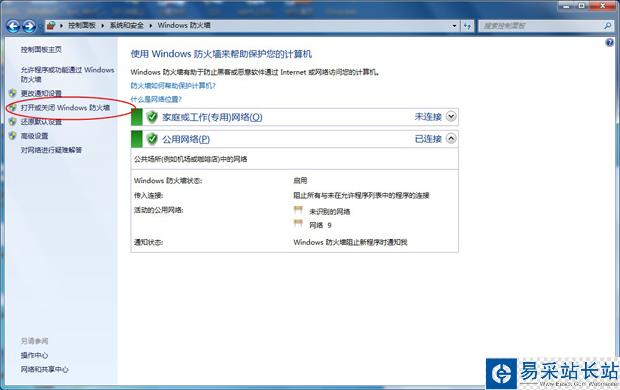Image resolution: width=620 pixels, height=390 pixels.
Task: Open 对网络进行疑难解答 link
Action: coord(51,150)
